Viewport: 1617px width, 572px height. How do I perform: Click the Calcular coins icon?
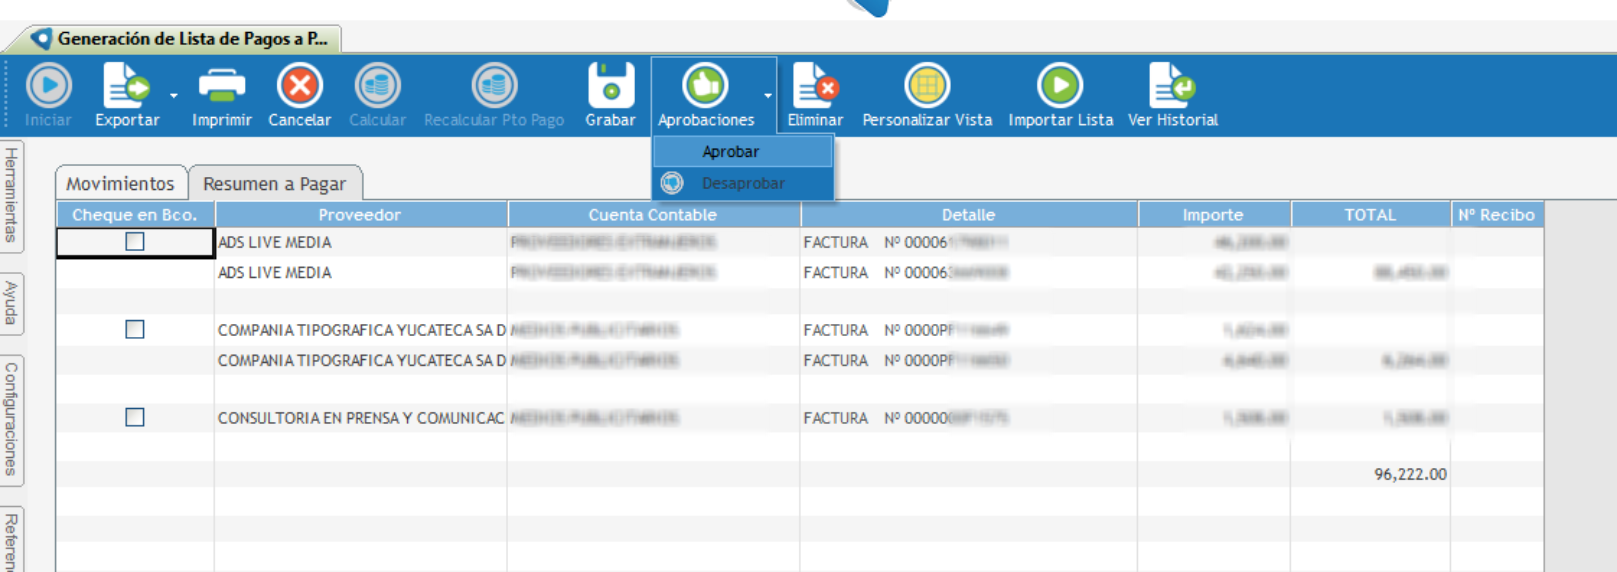[377, 86]
